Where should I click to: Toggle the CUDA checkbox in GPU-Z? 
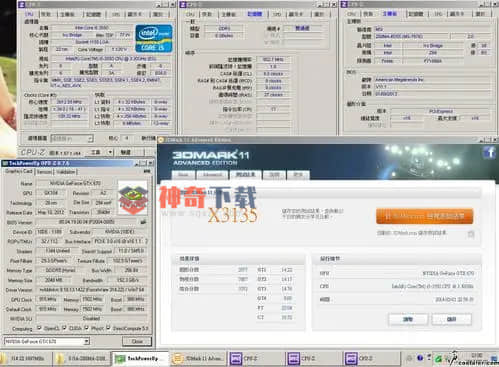[x=64, y=328]
